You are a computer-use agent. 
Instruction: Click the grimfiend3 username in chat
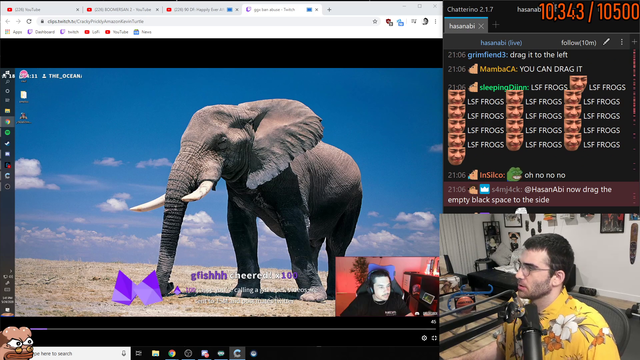click(x=488, y=55)
